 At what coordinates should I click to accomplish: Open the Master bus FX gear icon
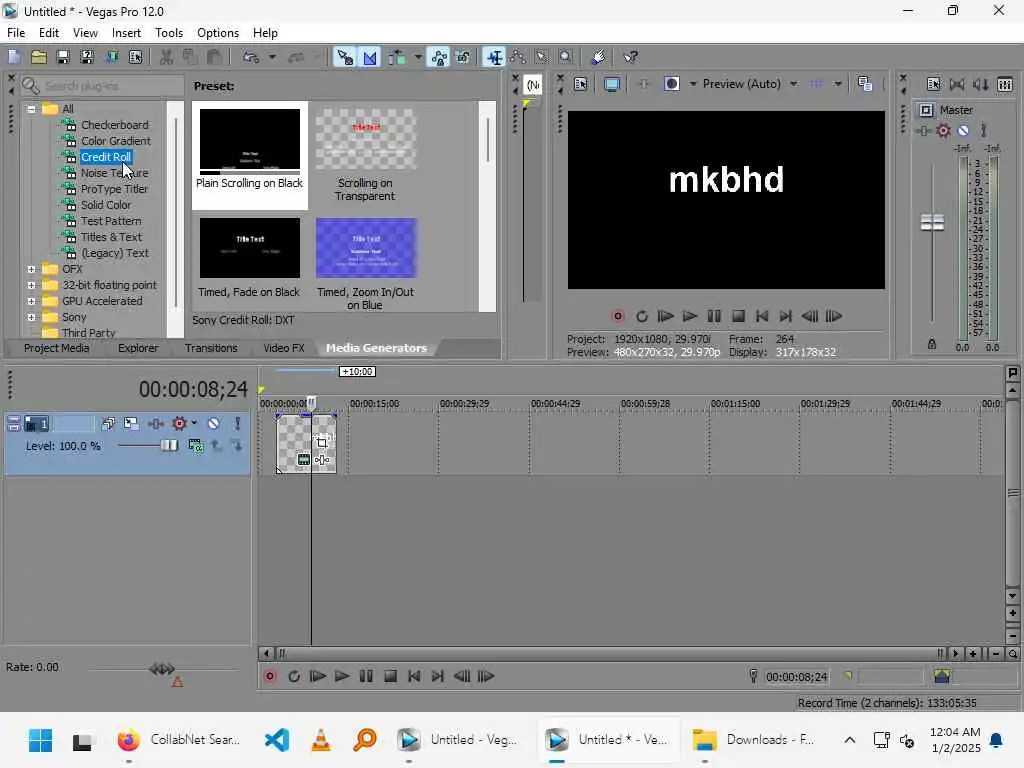coord(943,131)
